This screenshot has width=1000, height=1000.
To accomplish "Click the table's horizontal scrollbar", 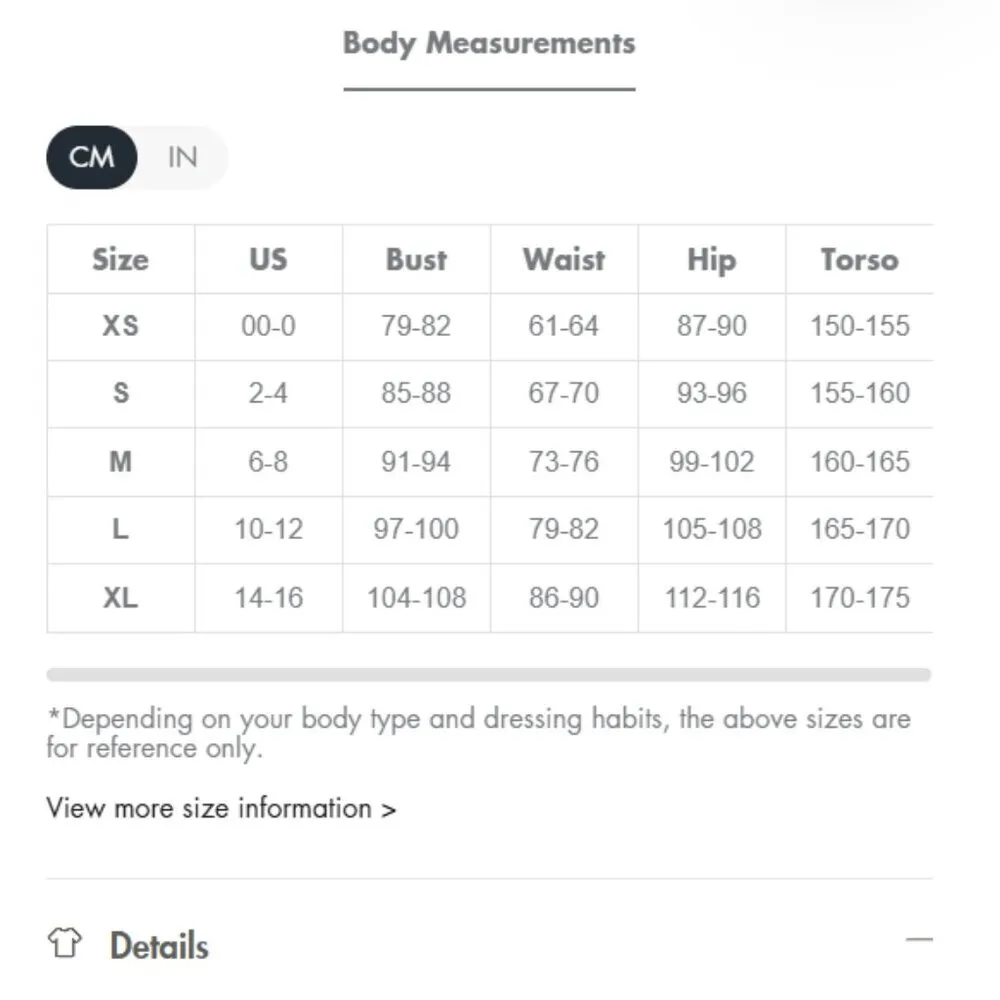I will 488,675.
